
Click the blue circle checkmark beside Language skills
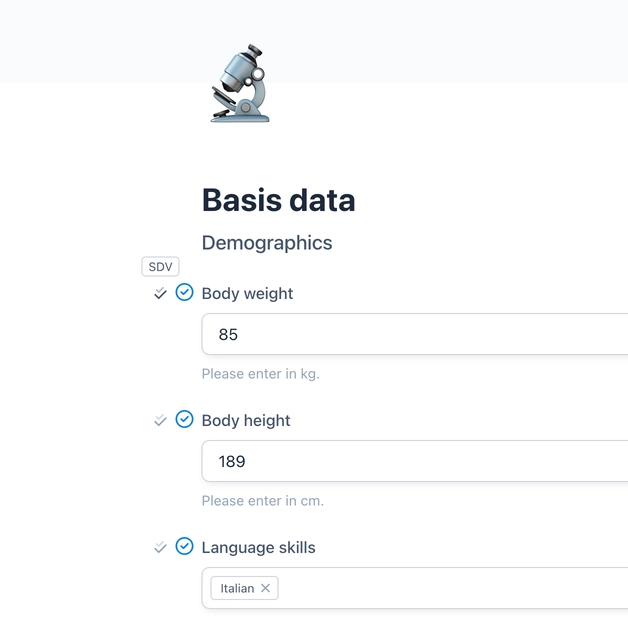[184, 546]
